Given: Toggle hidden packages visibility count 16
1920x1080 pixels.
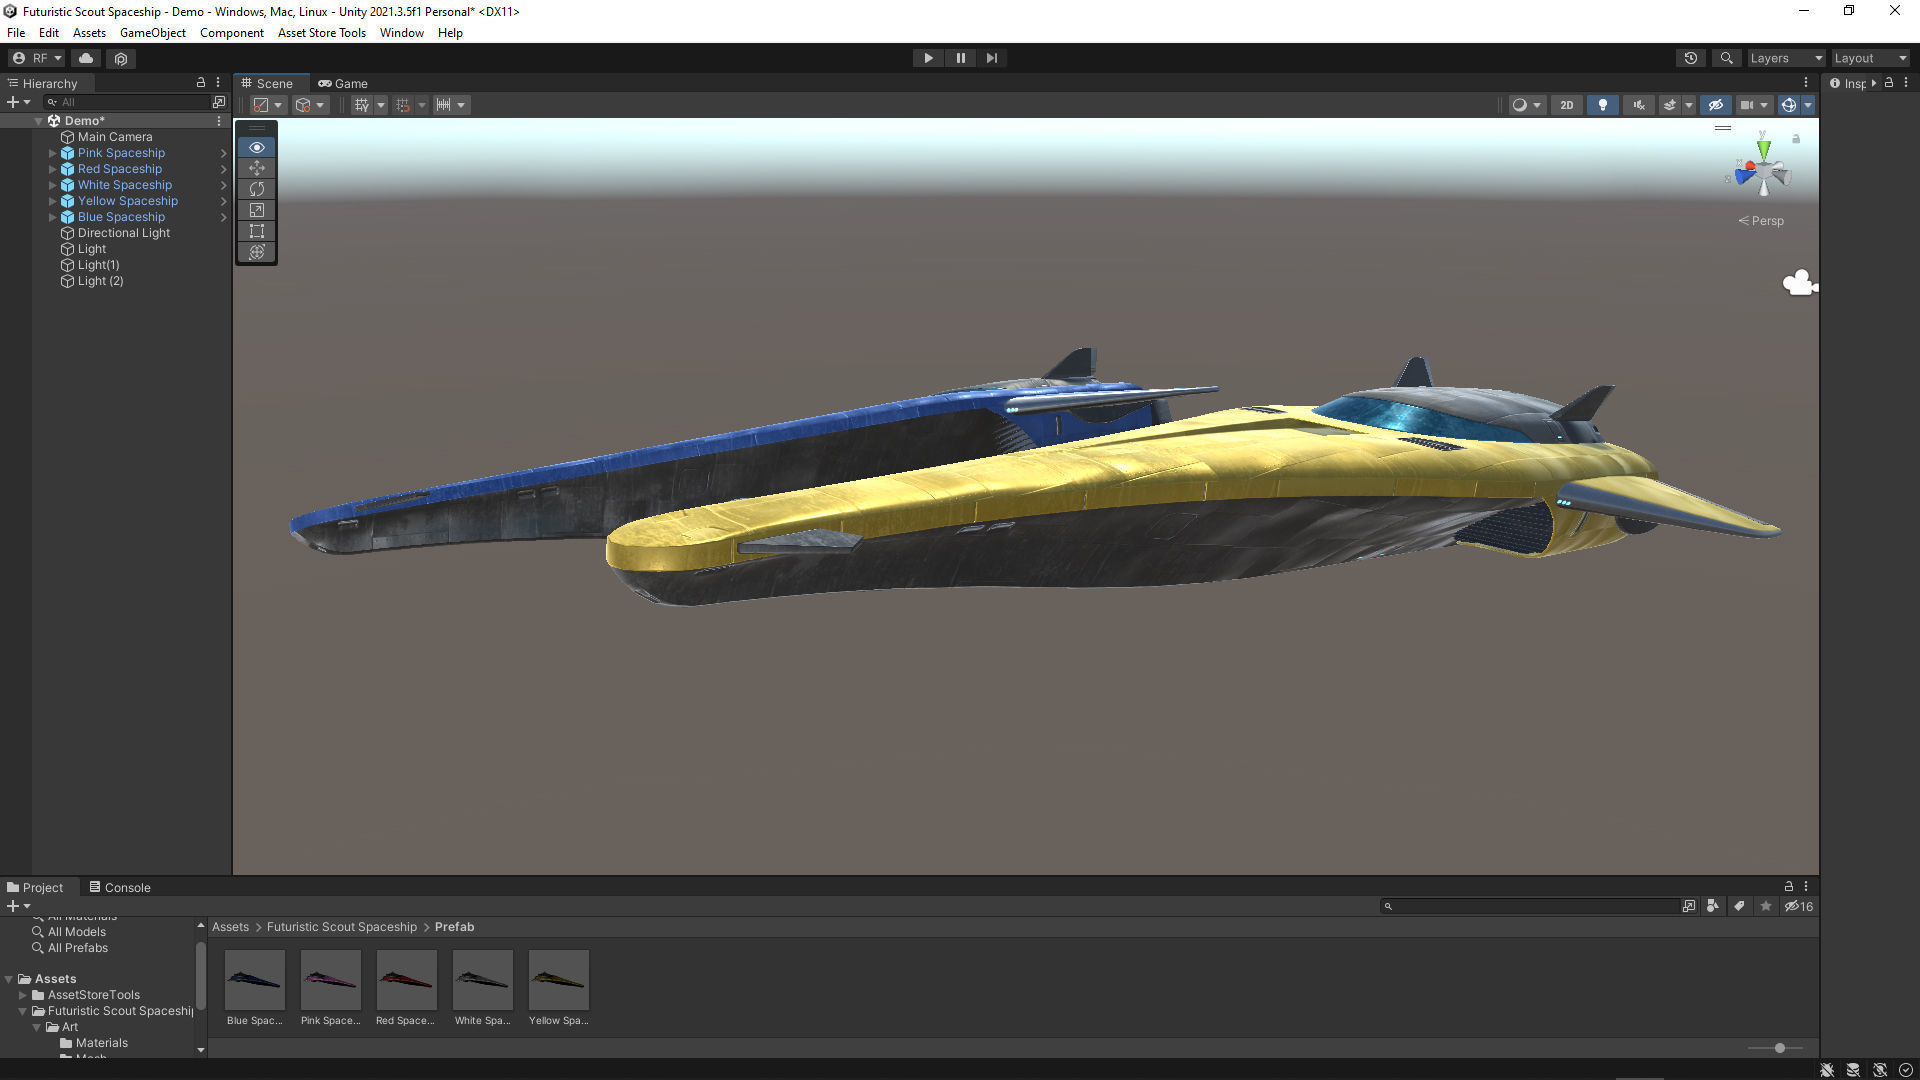Looking at the screenshot, I should 1799,906.
